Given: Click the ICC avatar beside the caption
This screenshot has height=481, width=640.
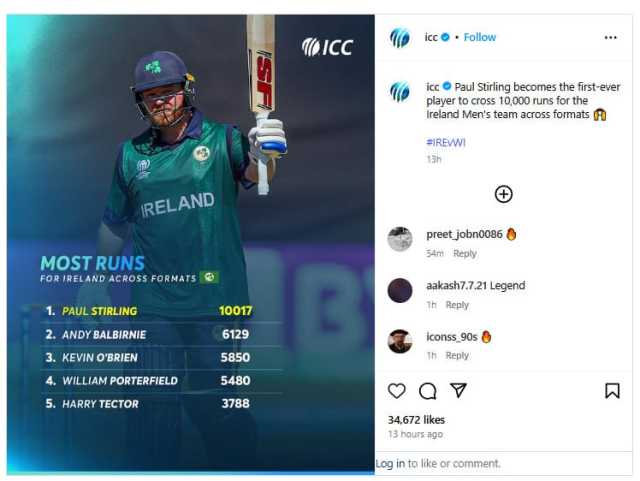Looking at the screenshot, I should pyautogui.click(x=400, y=91).
